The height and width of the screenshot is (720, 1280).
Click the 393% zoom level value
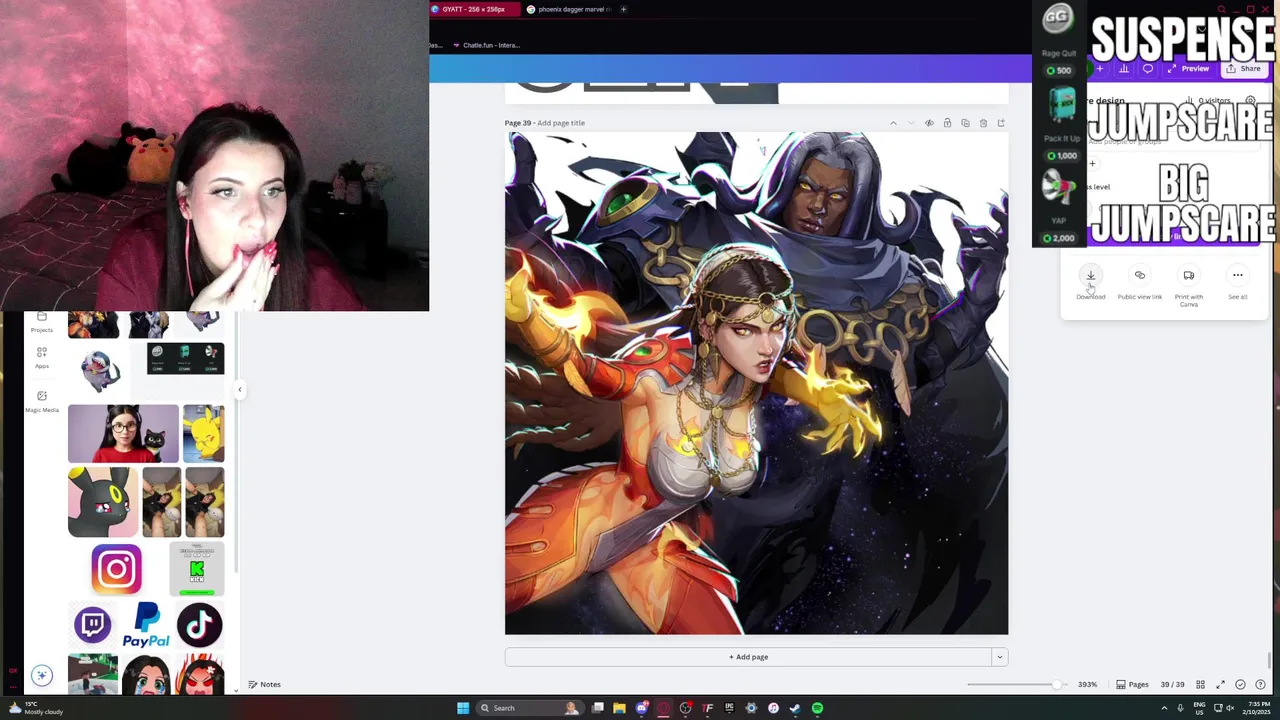(1087, 685)
